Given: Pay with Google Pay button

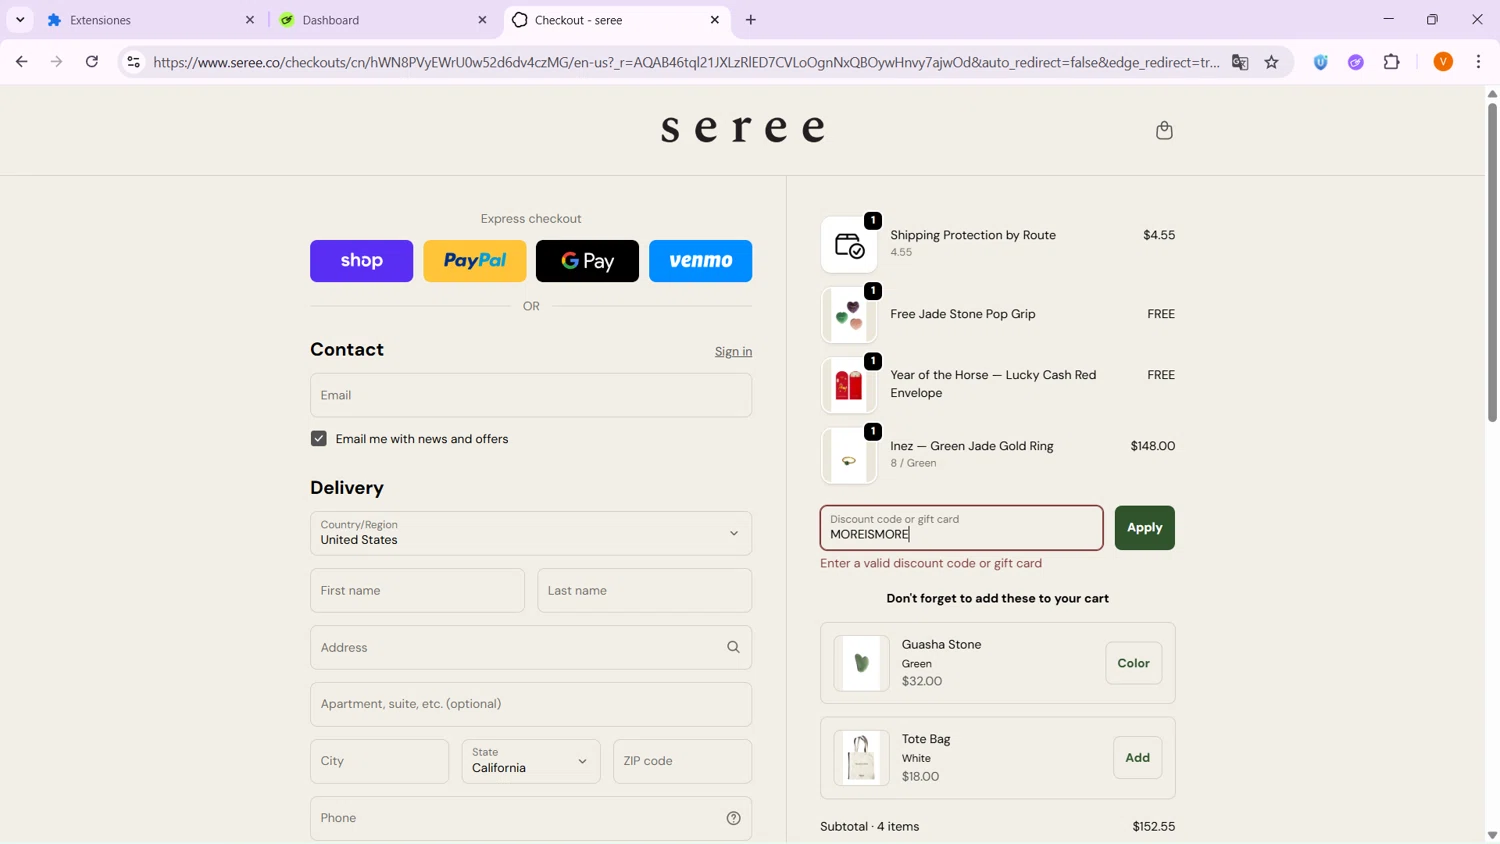Looking at the screenshot, I should (587, 261).
